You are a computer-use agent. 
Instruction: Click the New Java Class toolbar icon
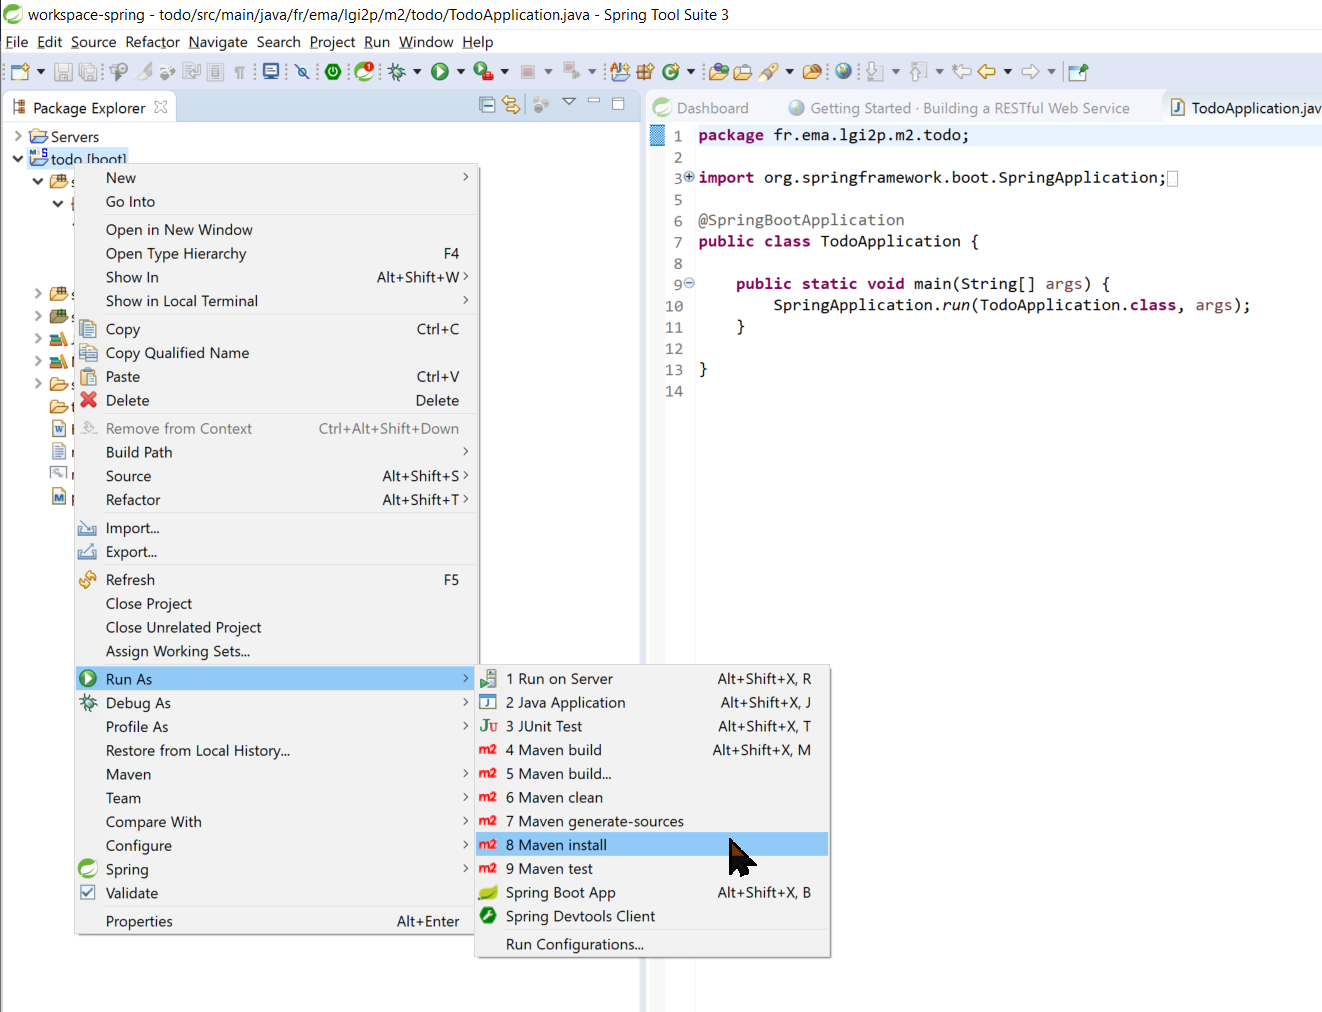pyautogui.click(x=671, y=72)
